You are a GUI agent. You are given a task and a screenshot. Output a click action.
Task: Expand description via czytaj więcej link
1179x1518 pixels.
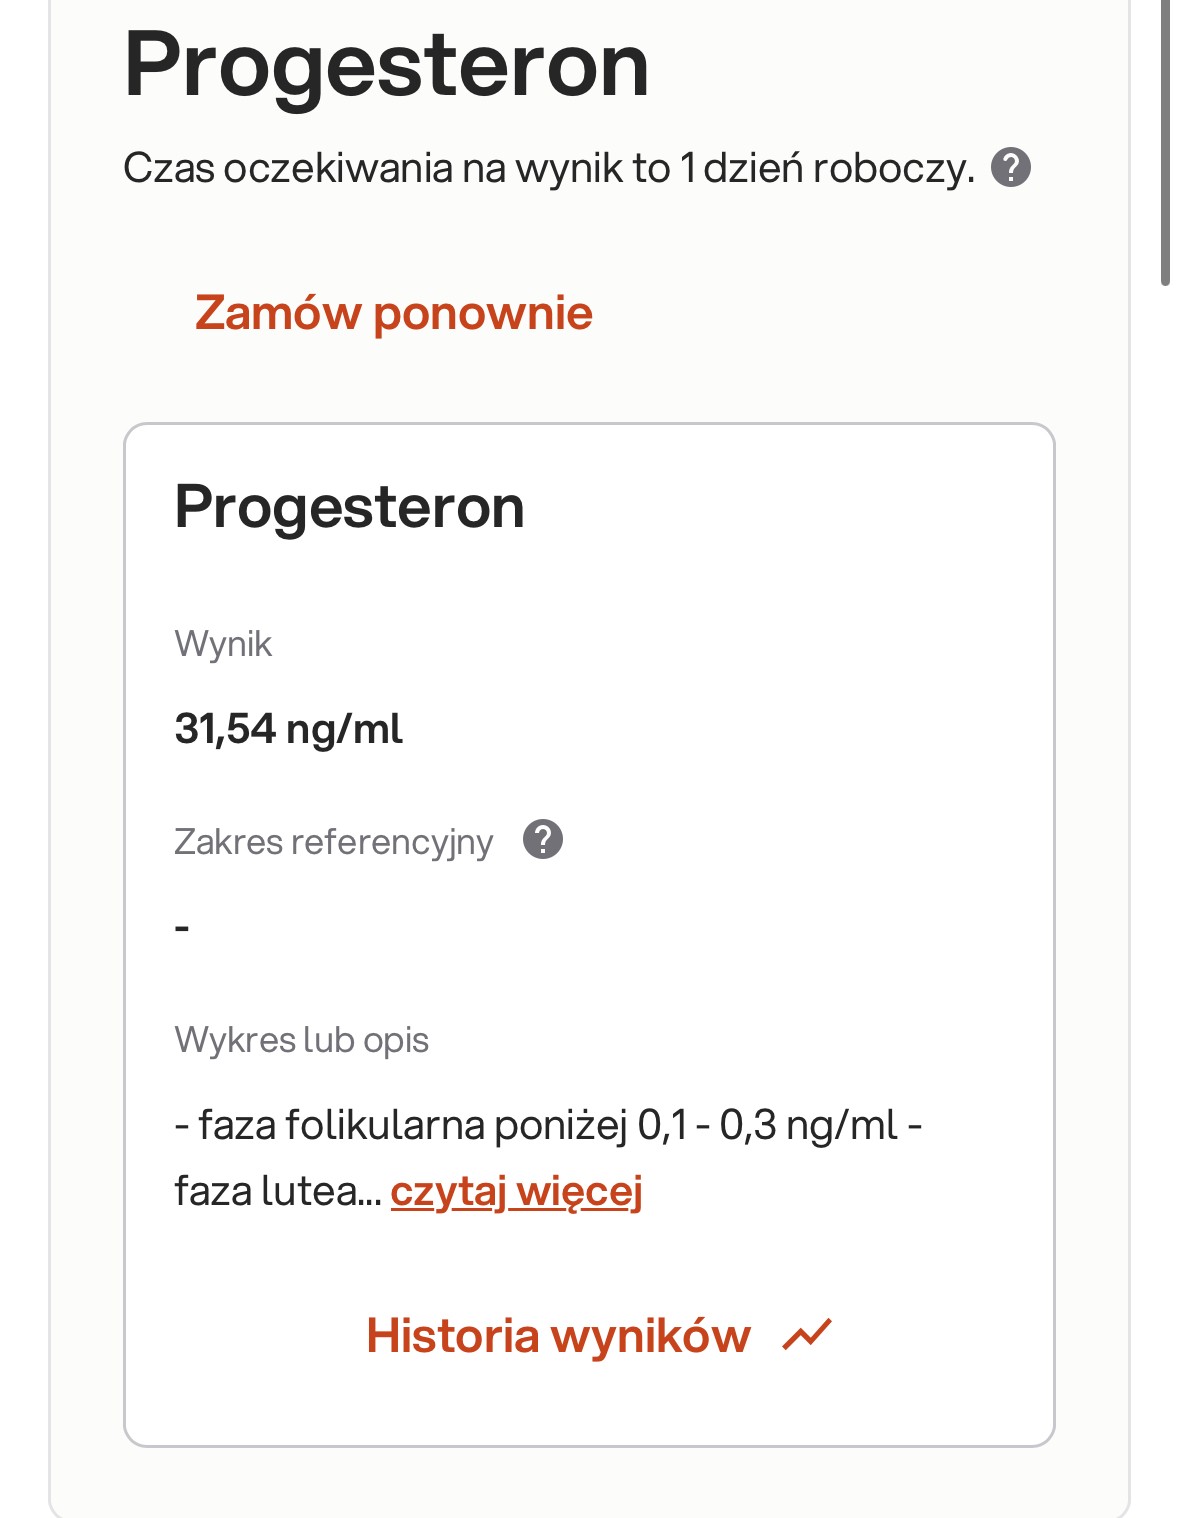pyautogui.click(x=516, y=1191)
